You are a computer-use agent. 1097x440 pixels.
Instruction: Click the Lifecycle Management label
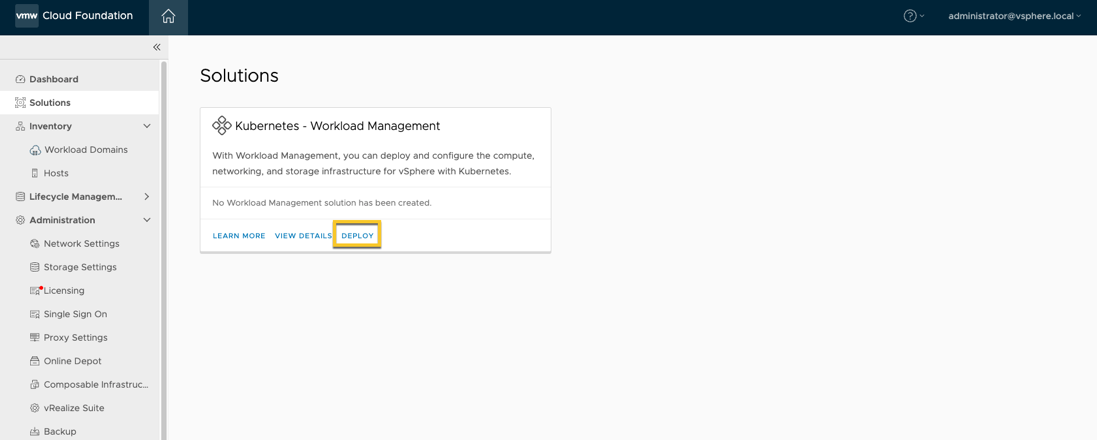coord(76,197)
